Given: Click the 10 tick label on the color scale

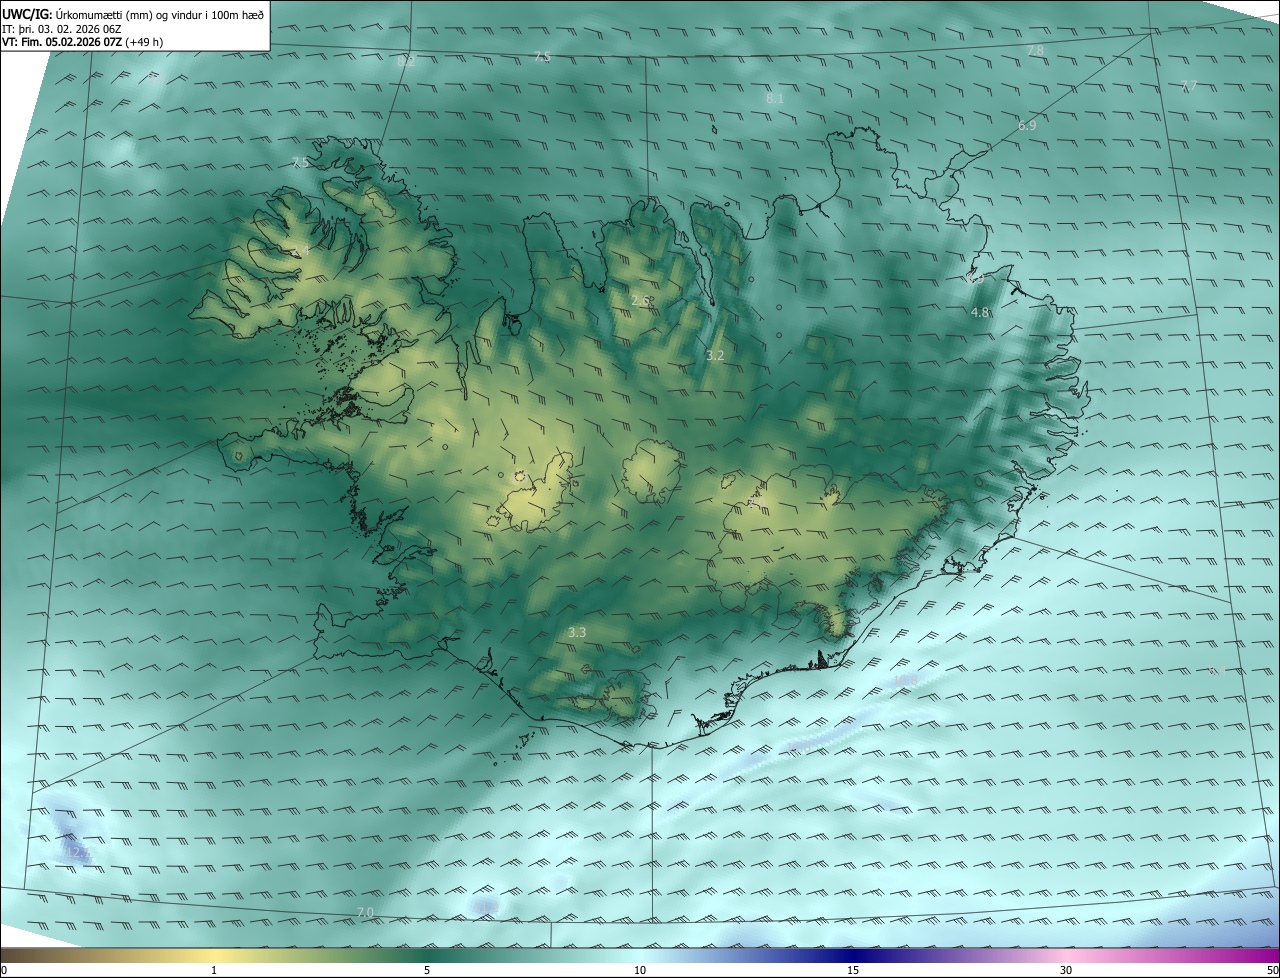Looking at the screenshot, I should coord(640,970).
